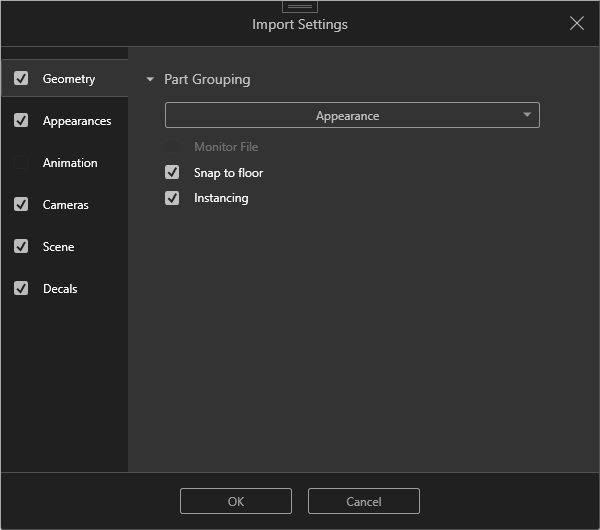Confirm import with the OK button
600x530 pixels.
click(x=236, y=501)
